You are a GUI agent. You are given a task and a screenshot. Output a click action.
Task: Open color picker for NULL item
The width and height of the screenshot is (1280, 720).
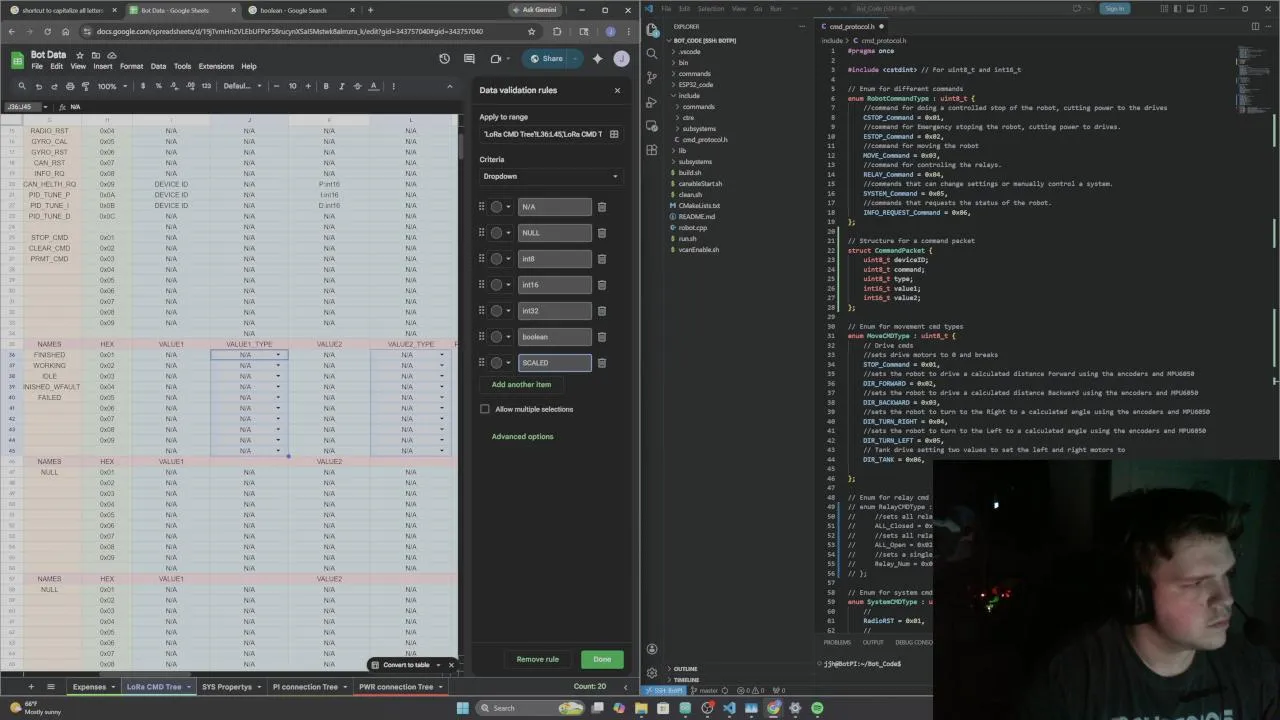point(500,233)
